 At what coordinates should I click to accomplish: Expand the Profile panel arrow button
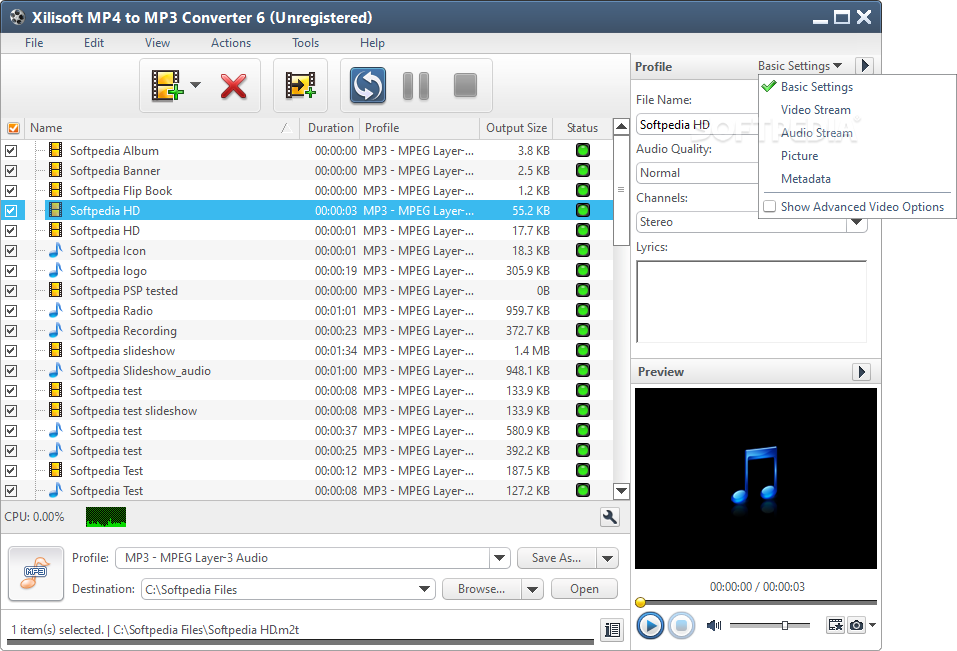point(864,65)
